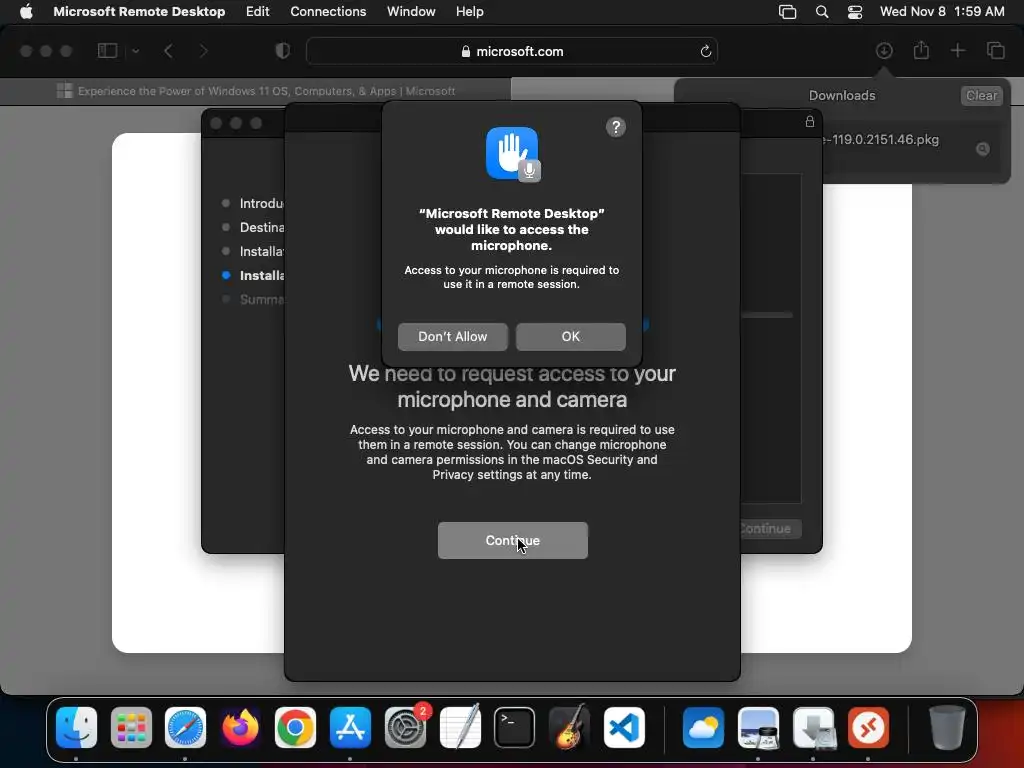Image resolution: width=1024 pixels, height=768 pixels.
Task: Select the Windows 11 Microsoft tab
Action: point(255,91)
